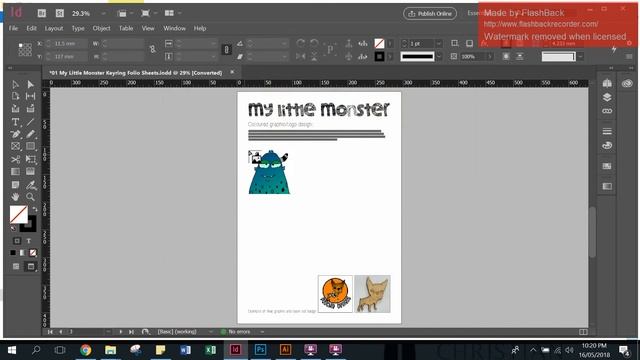Viewport: 640px width, 360px height.
Task: Toggle Formatting Affects Container button
Action: point(17,241)
